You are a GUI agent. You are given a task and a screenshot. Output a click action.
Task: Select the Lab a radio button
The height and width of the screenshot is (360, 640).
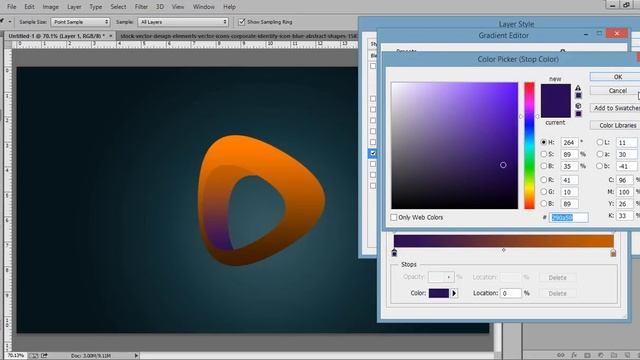(599, 154)
